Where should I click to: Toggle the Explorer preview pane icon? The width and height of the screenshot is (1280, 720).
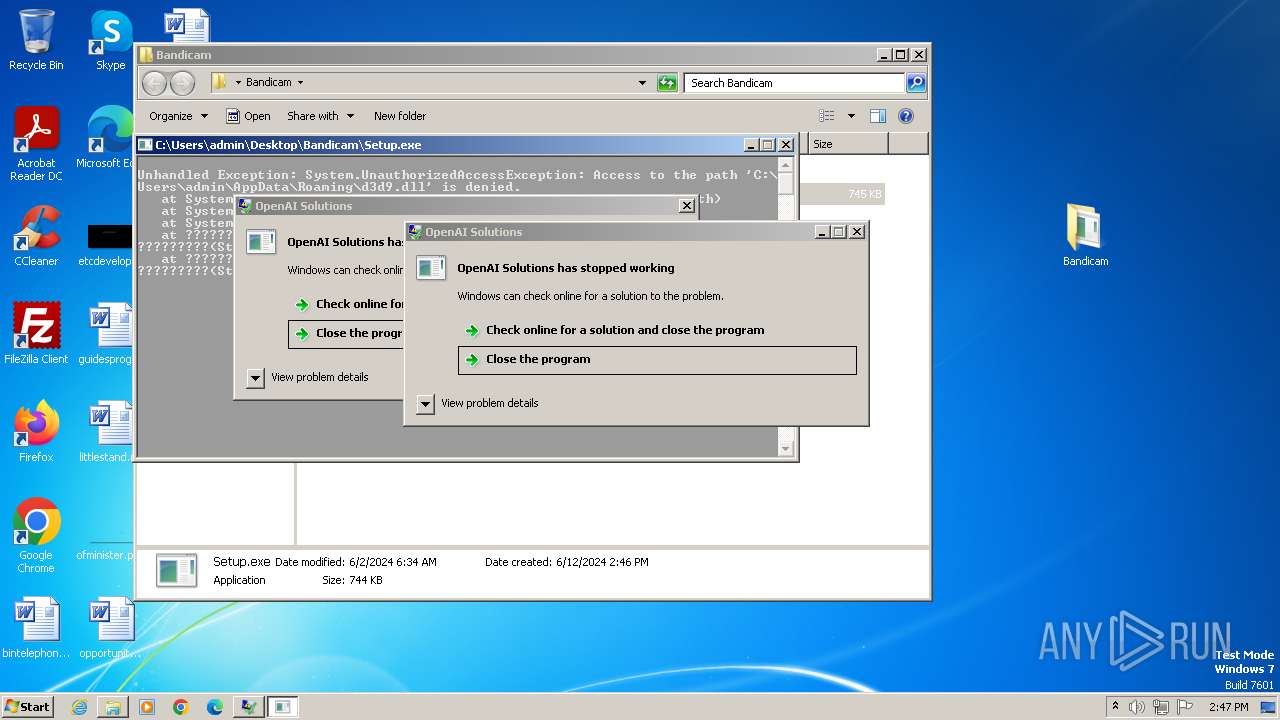pos(878,116)
